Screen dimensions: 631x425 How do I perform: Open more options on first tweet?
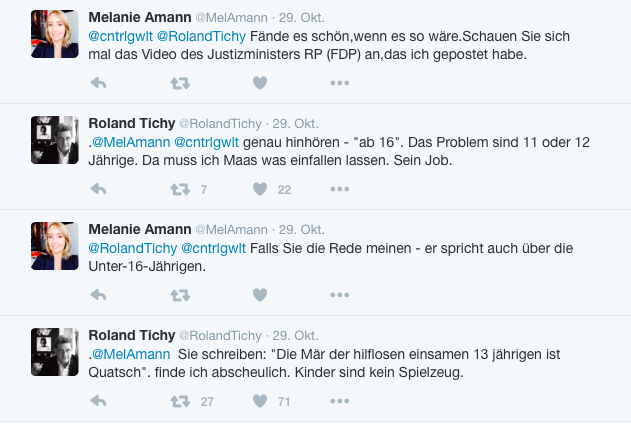point(339,83)
